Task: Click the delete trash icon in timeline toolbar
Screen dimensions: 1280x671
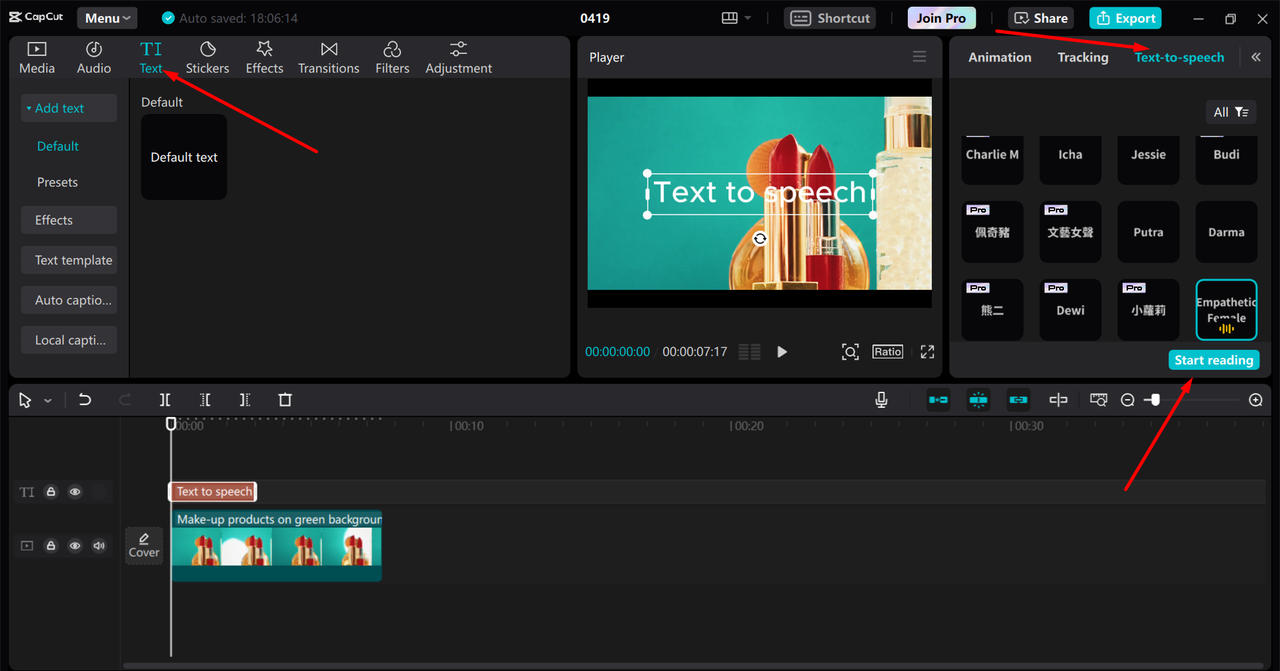Action: (285, 400)
